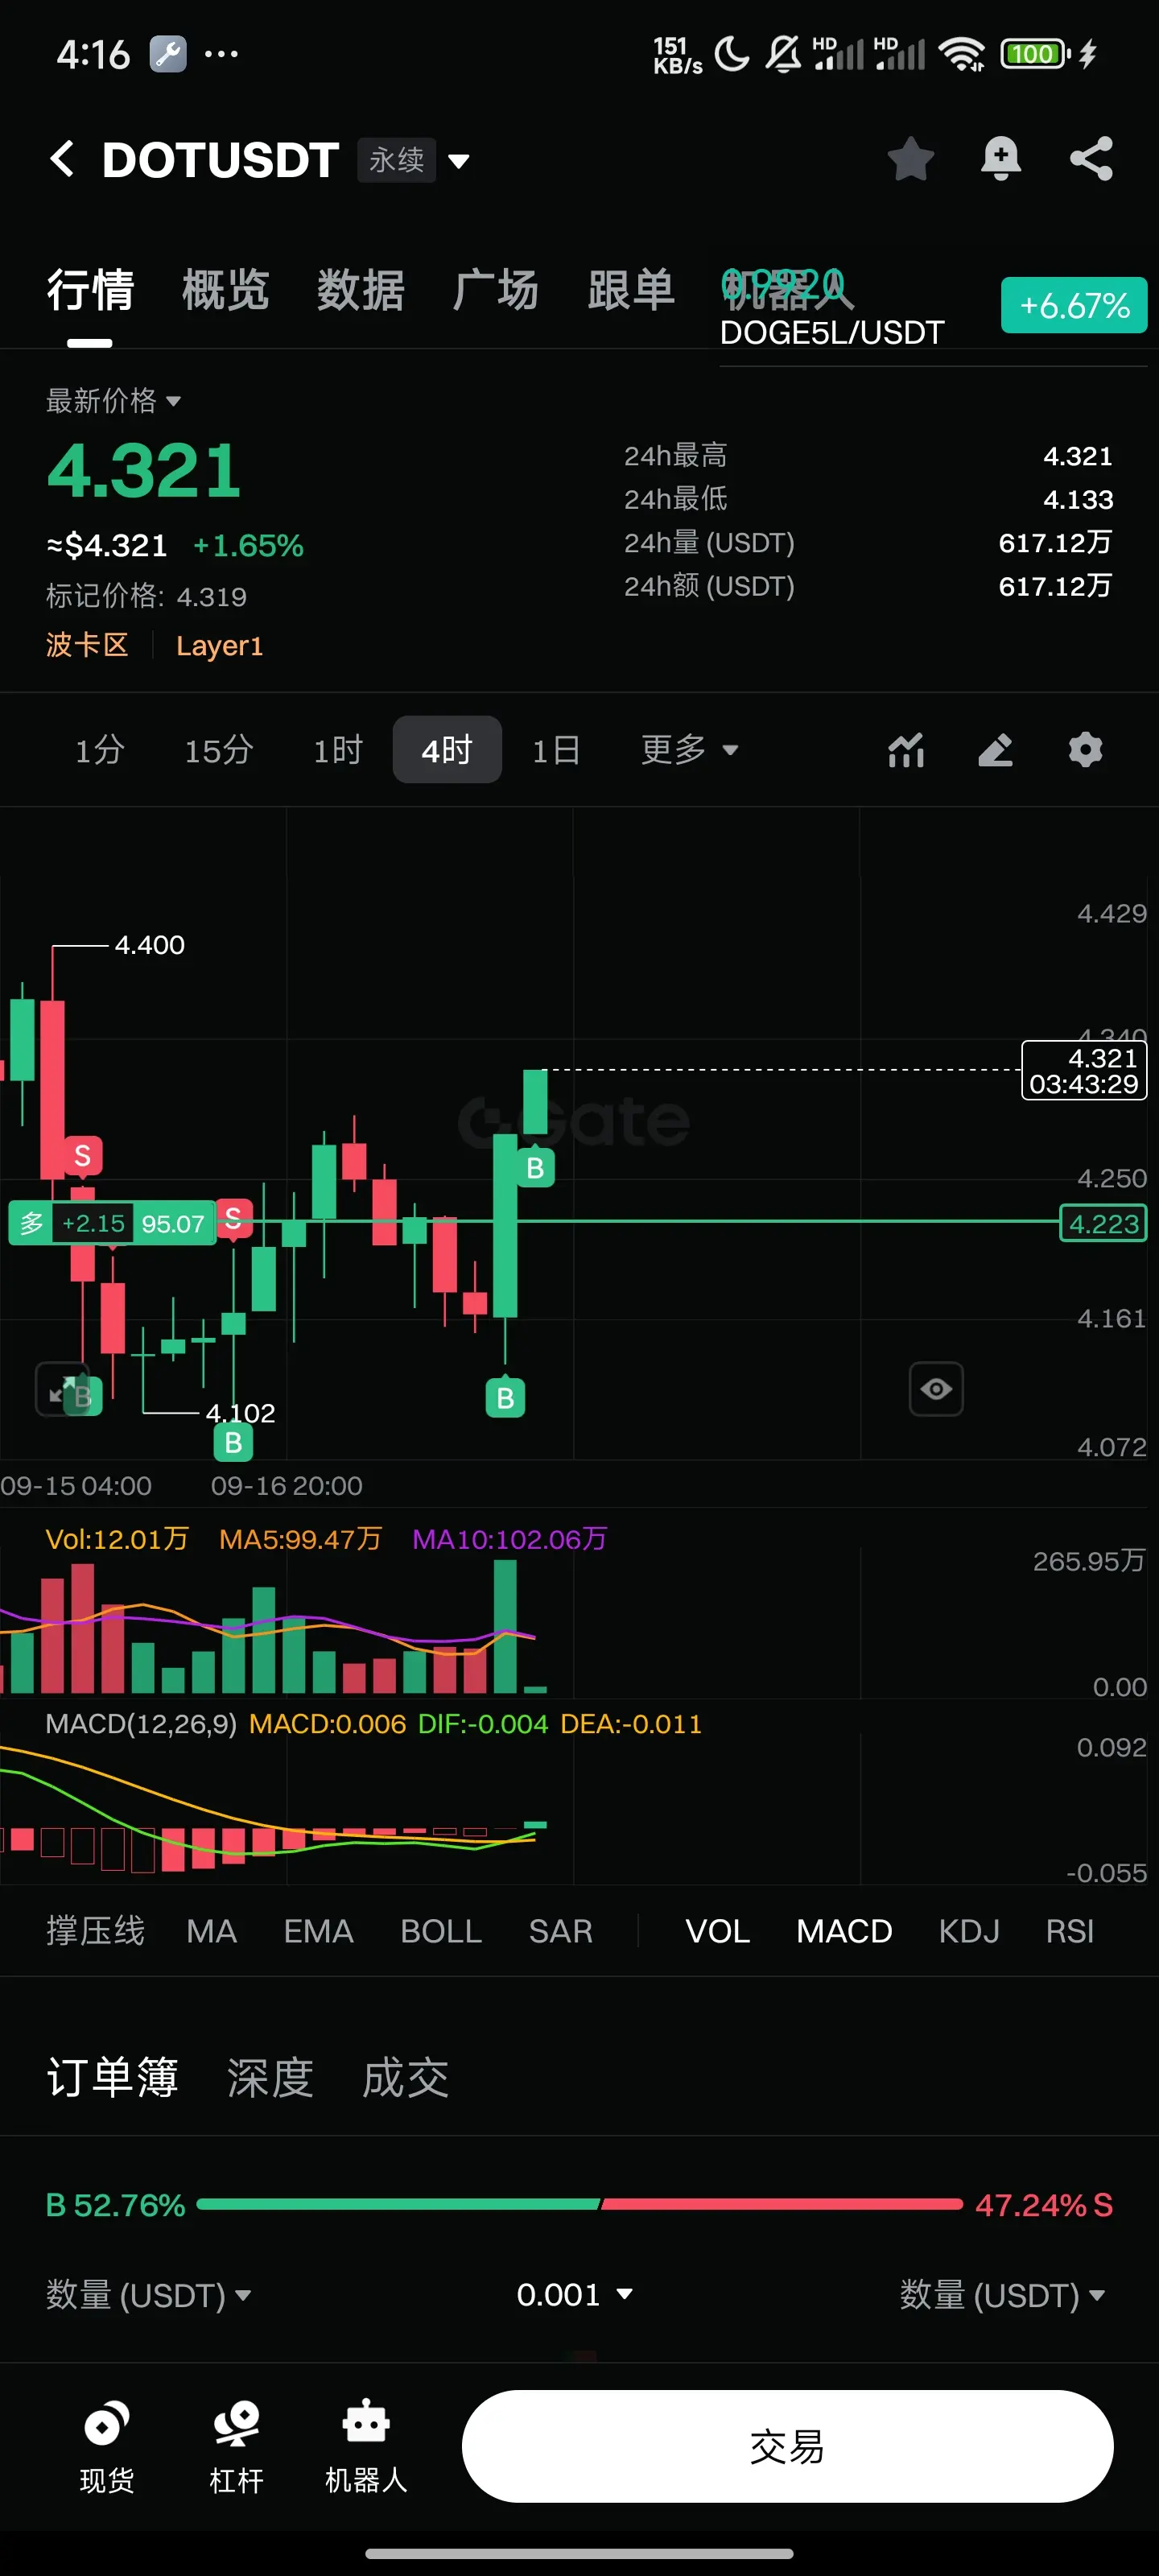Toggle BOLL indicator overlay
This screenshot has height=2576, width=1159.
pos(441,1931)
